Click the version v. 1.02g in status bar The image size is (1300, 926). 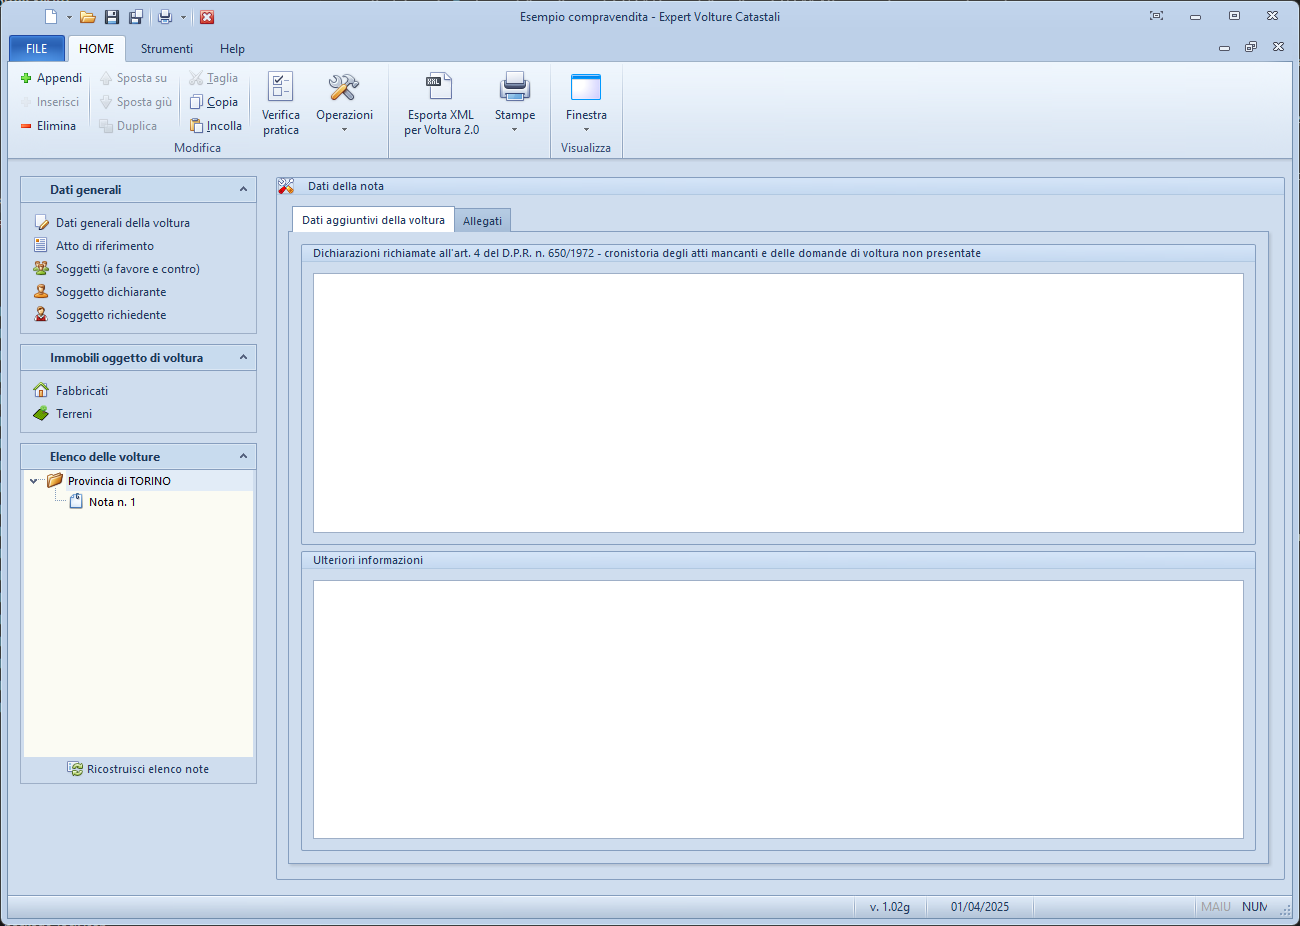889,907
